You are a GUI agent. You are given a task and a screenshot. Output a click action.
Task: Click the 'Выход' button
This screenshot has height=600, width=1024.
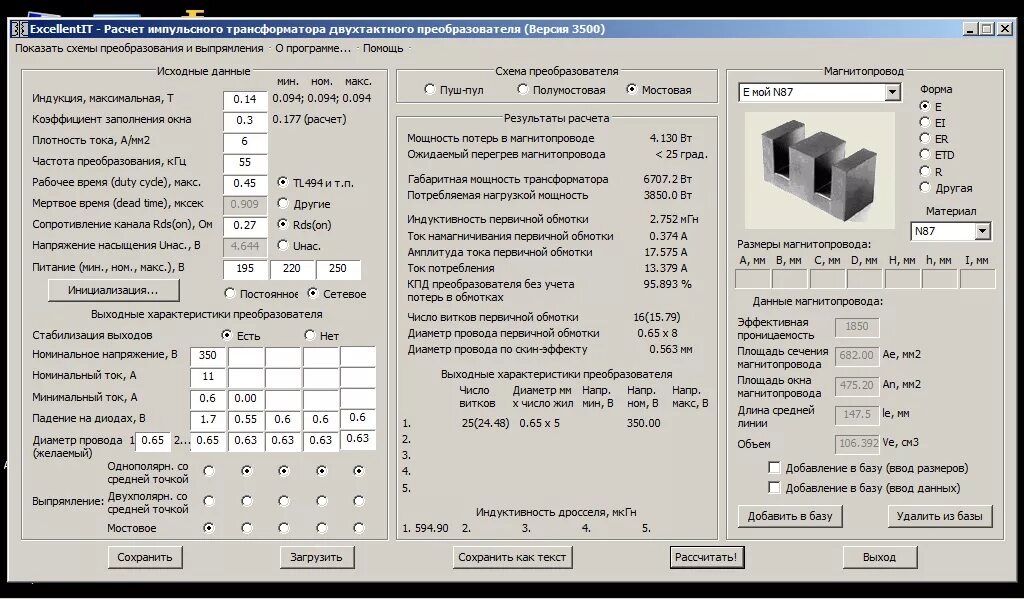pos(879,557)
